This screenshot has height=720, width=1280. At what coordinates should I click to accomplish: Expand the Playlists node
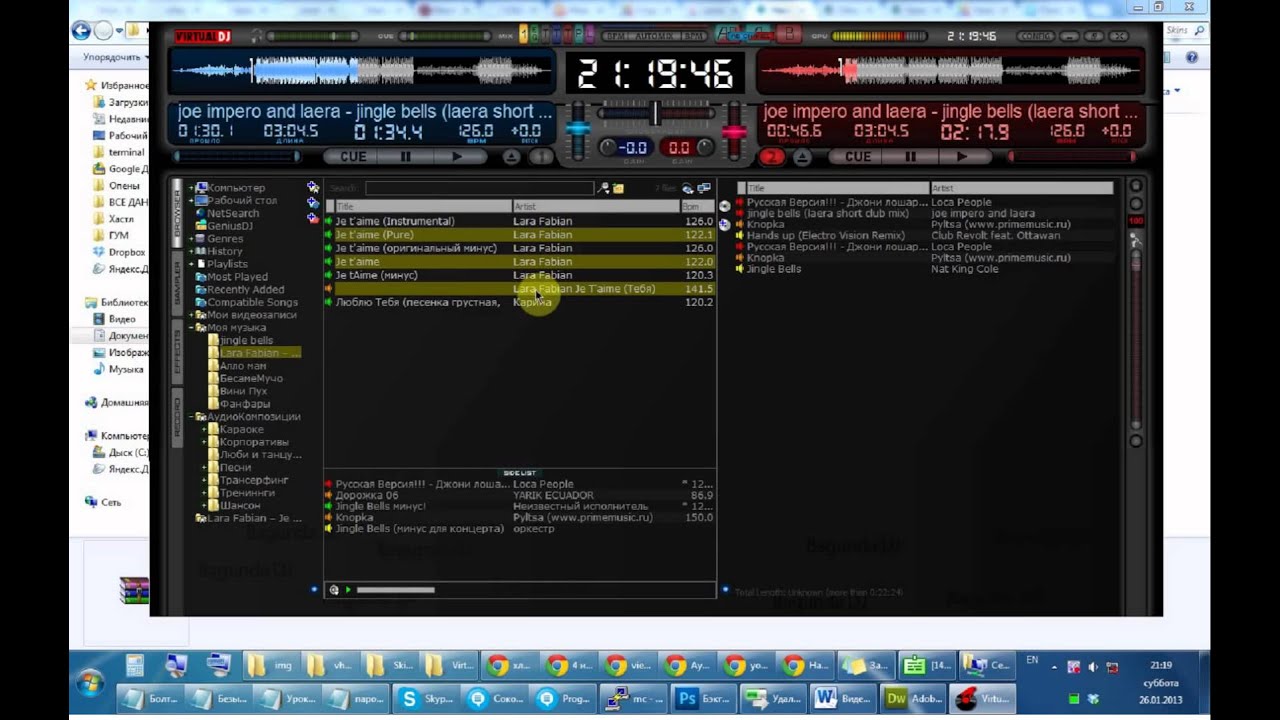(191, 264)
